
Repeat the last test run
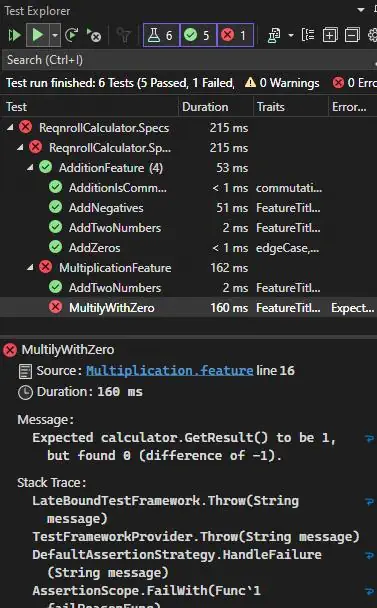(71, 35)
